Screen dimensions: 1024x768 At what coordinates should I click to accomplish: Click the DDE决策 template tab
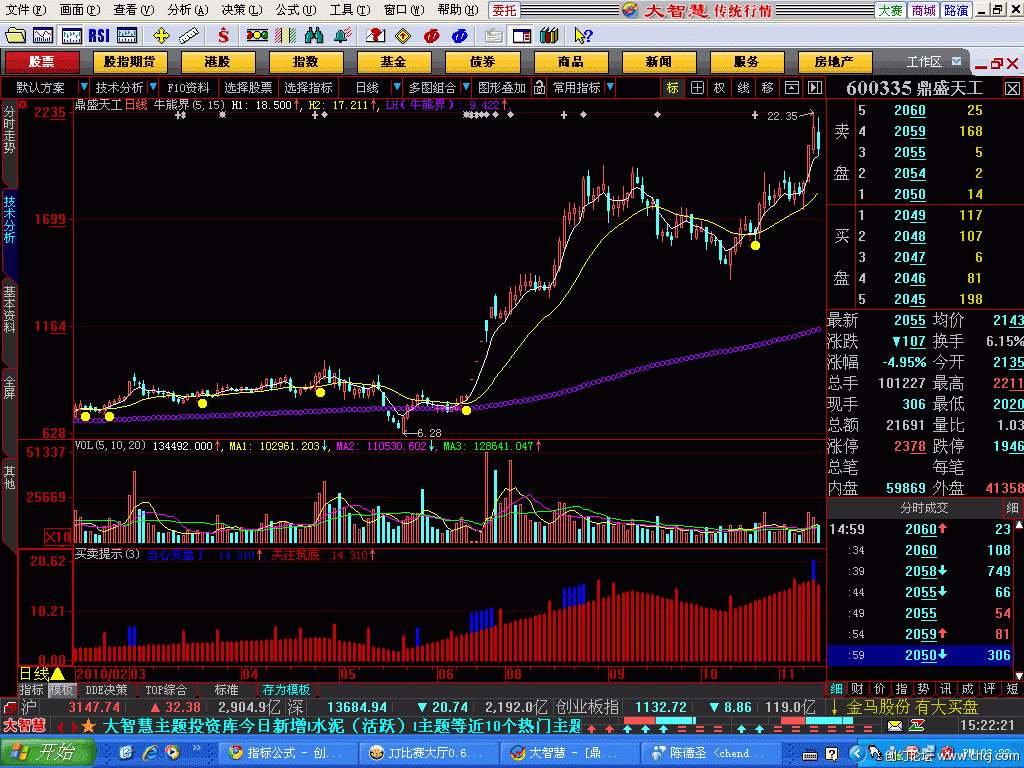pyautogui.click(x=106, y=690)
